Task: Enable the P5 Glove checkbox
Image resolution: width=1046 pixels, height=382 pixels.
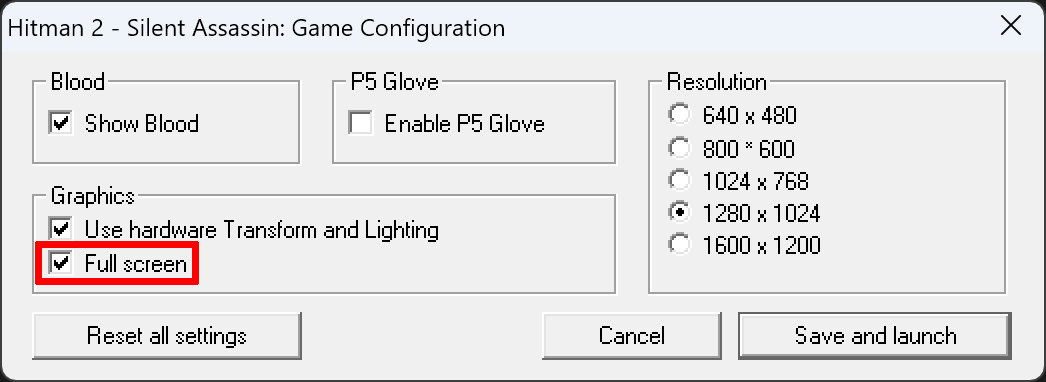Action: (x=361, y=123)
